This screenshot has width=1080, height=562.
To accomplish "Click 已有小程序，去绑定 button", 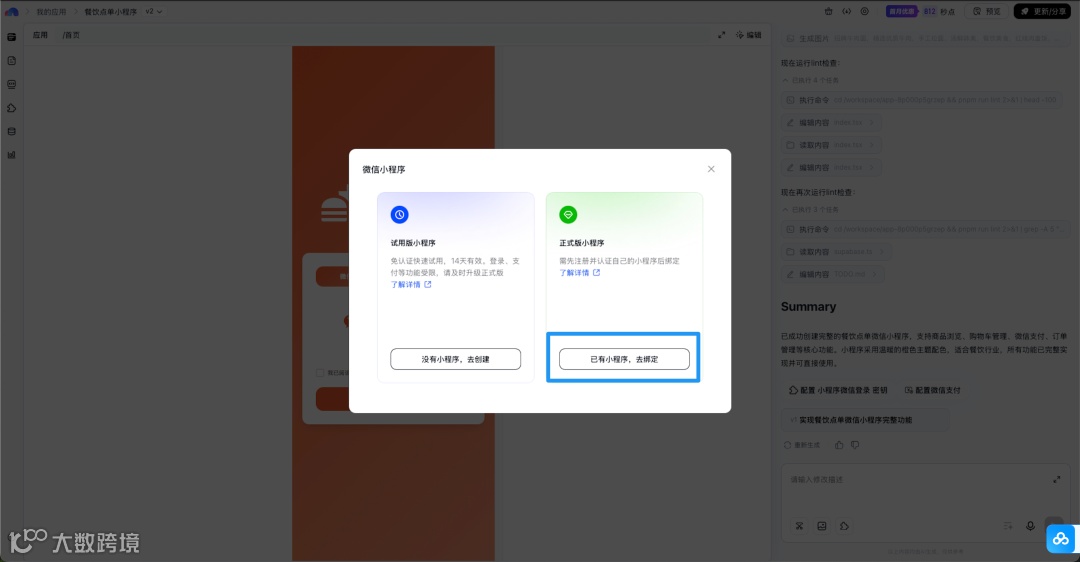I will click(624, 359).
